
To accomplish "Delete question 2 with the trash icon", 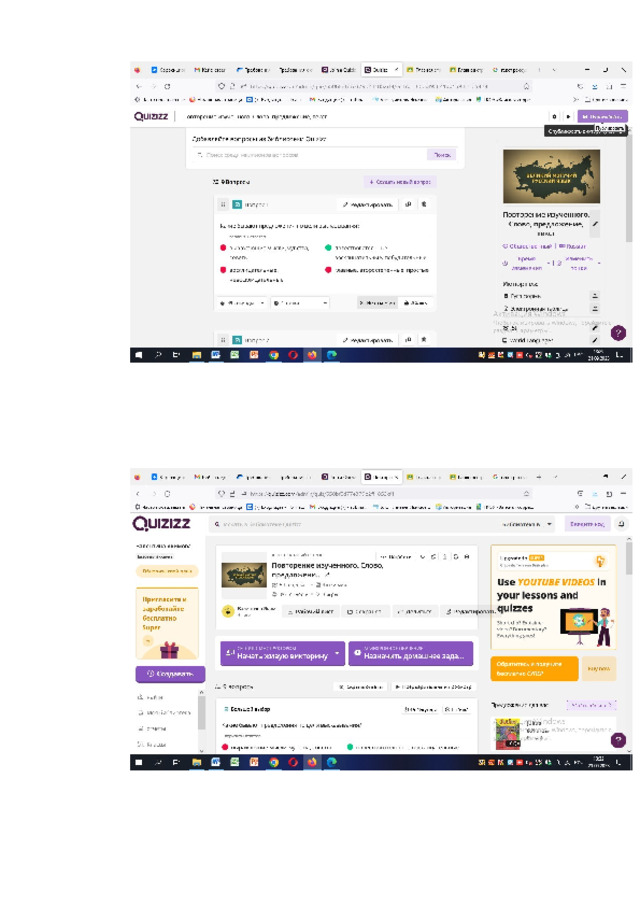I will [424, 340].
